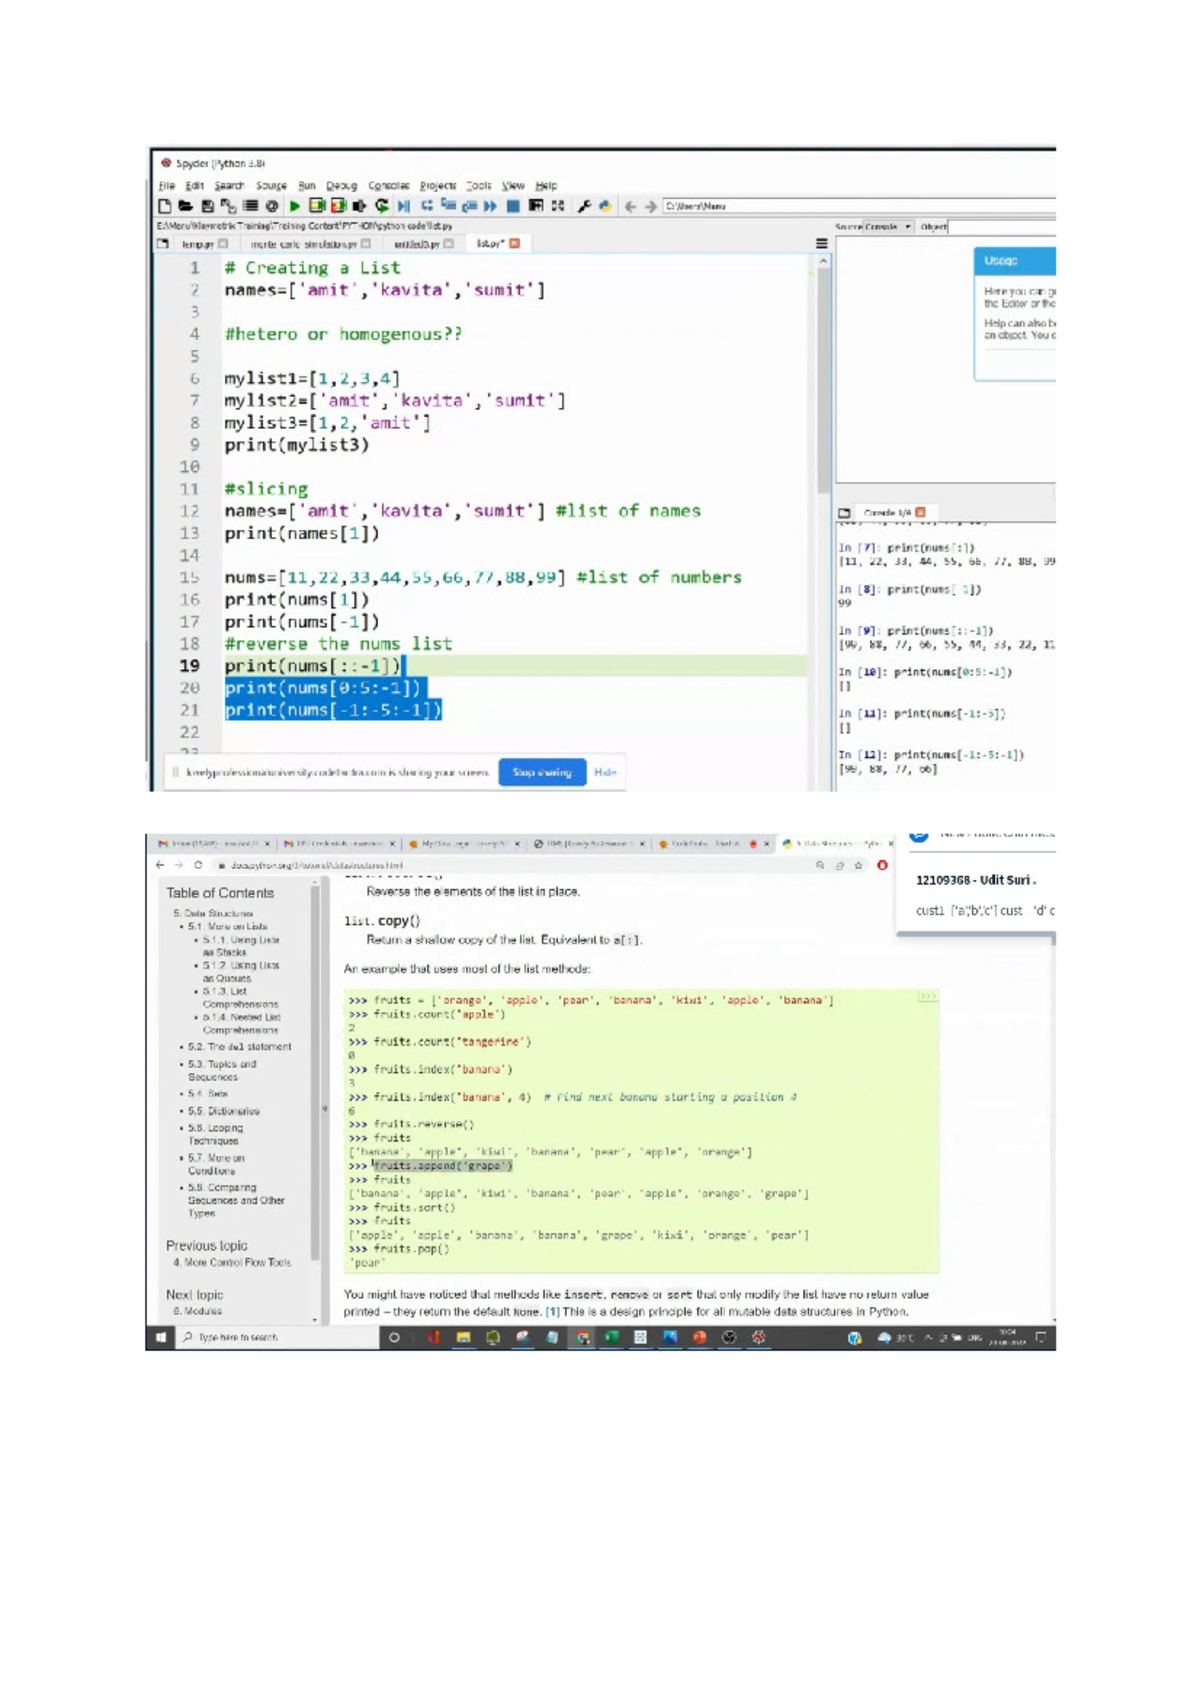This screenshot has width=1200, height=1698.
Task: Run the file with the green play icon
Action: (295, 206)
